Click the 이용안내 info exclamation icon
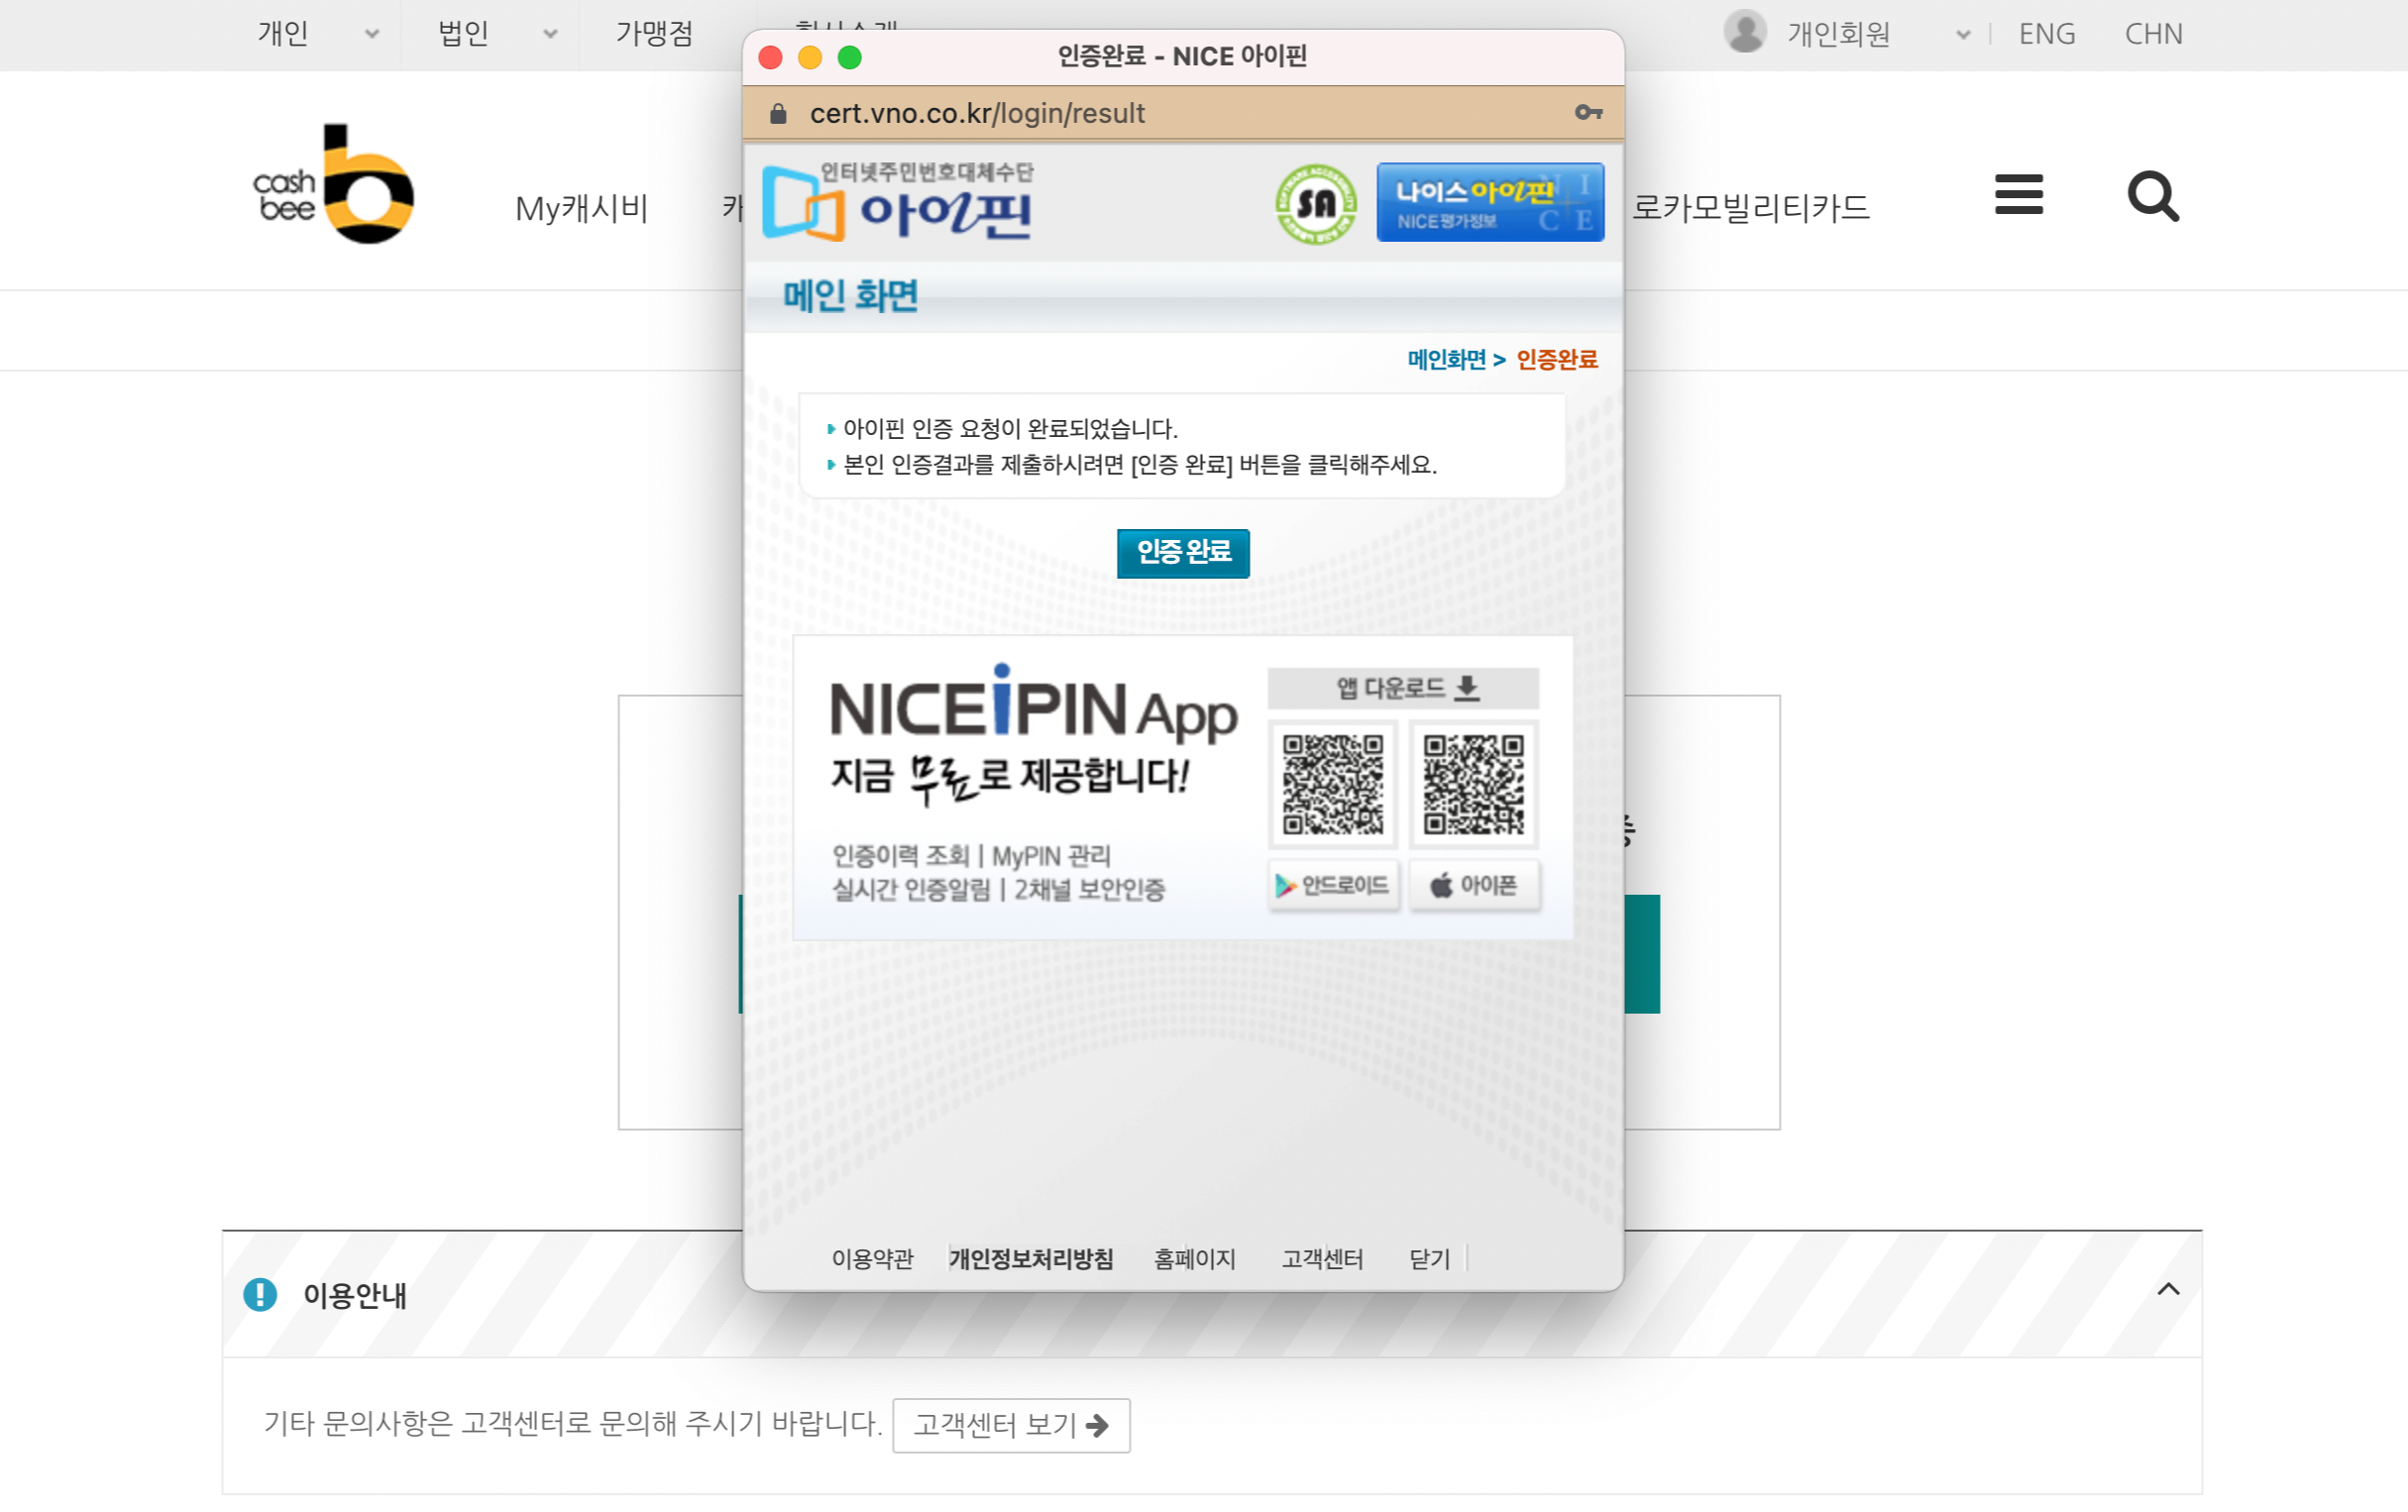This screenshot has height=1512, width=2408. (260, 1294)
